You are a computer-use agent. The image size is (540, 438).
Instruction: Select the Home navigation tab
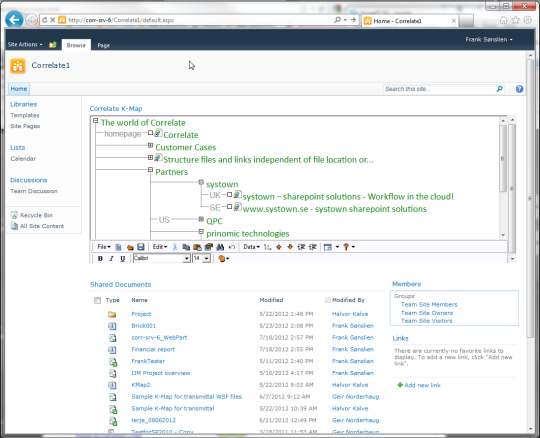(x=19, y=89)
